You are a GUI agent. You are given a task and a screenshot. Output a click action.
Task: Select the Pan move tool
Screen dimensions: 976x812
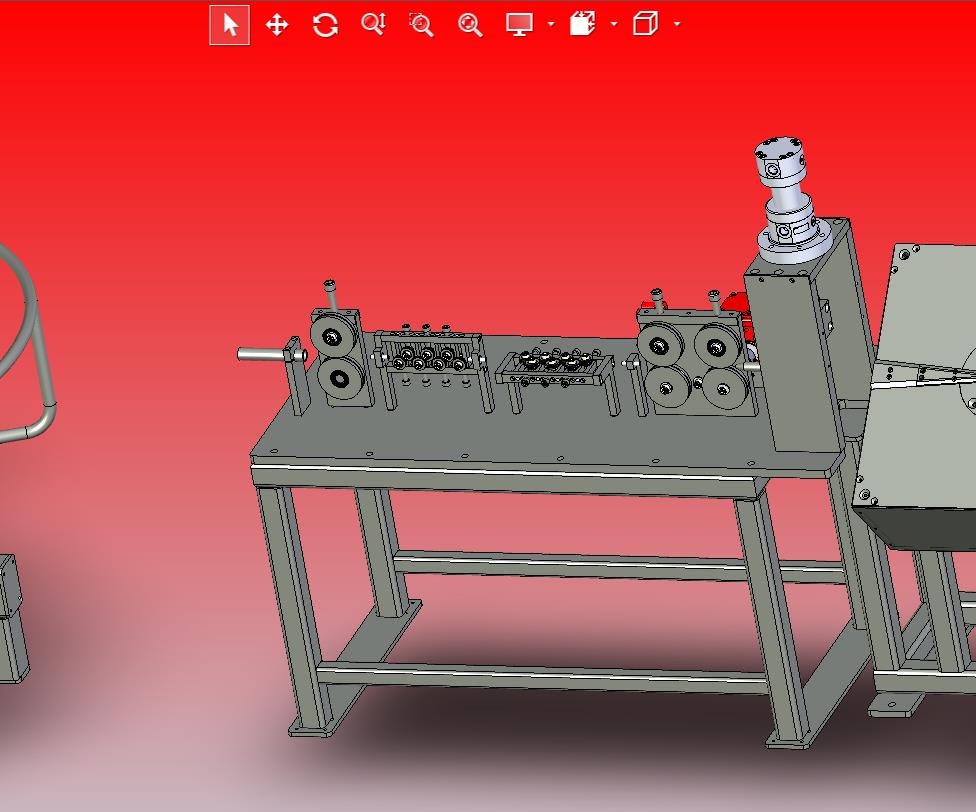tap(277, 25)
